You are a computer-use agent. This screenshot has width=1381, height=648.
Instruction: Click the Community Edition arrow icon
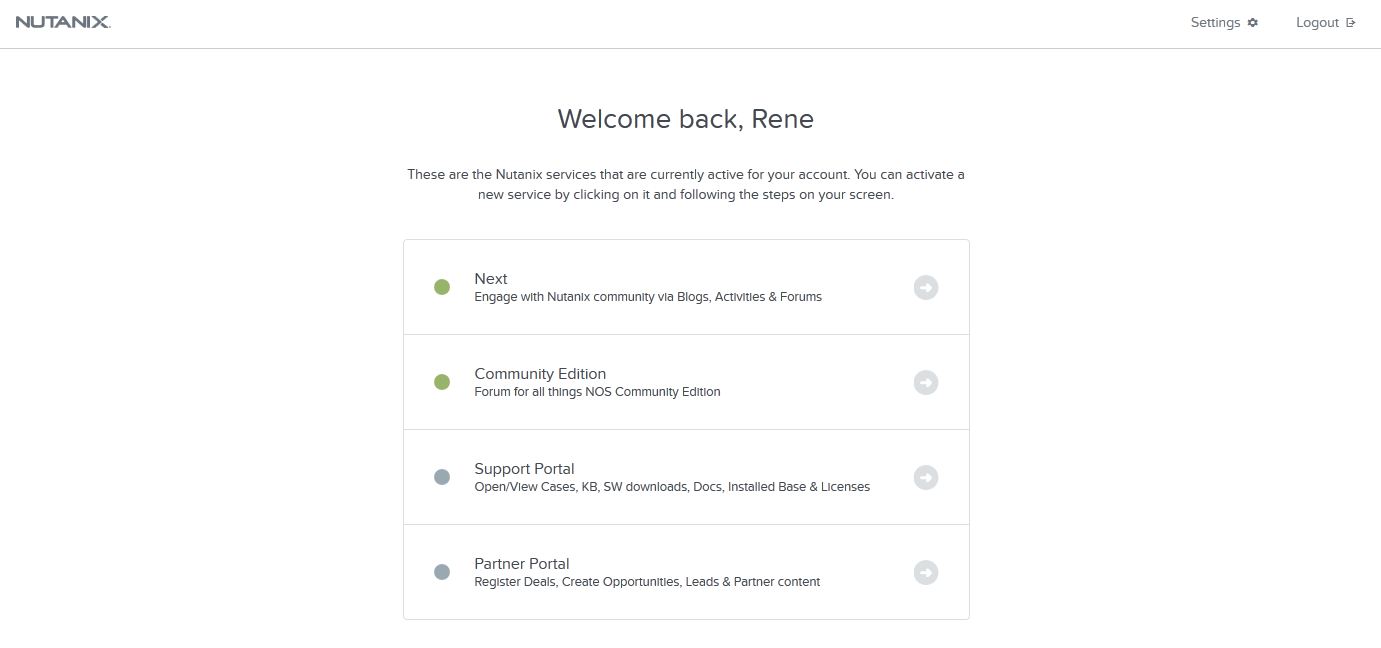pyautogui.click(x=926, y=383)
